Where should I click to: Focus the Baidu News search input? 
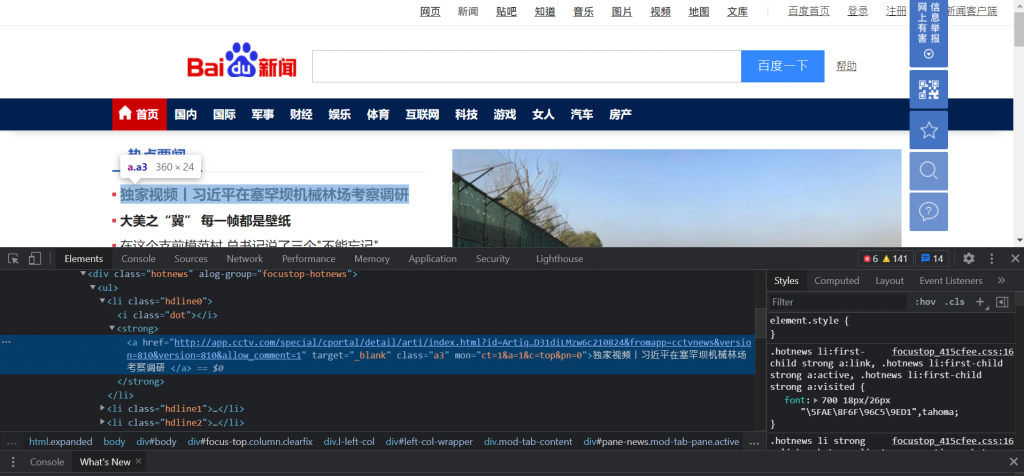click(x=526, y=66)
